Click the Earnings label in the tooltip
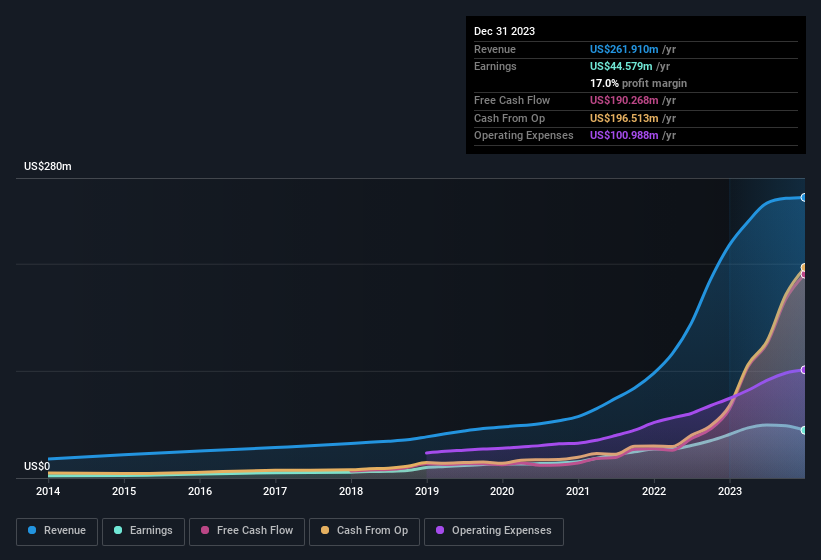The width and height of the screenshot is (821, 560). tap(495, 66)
